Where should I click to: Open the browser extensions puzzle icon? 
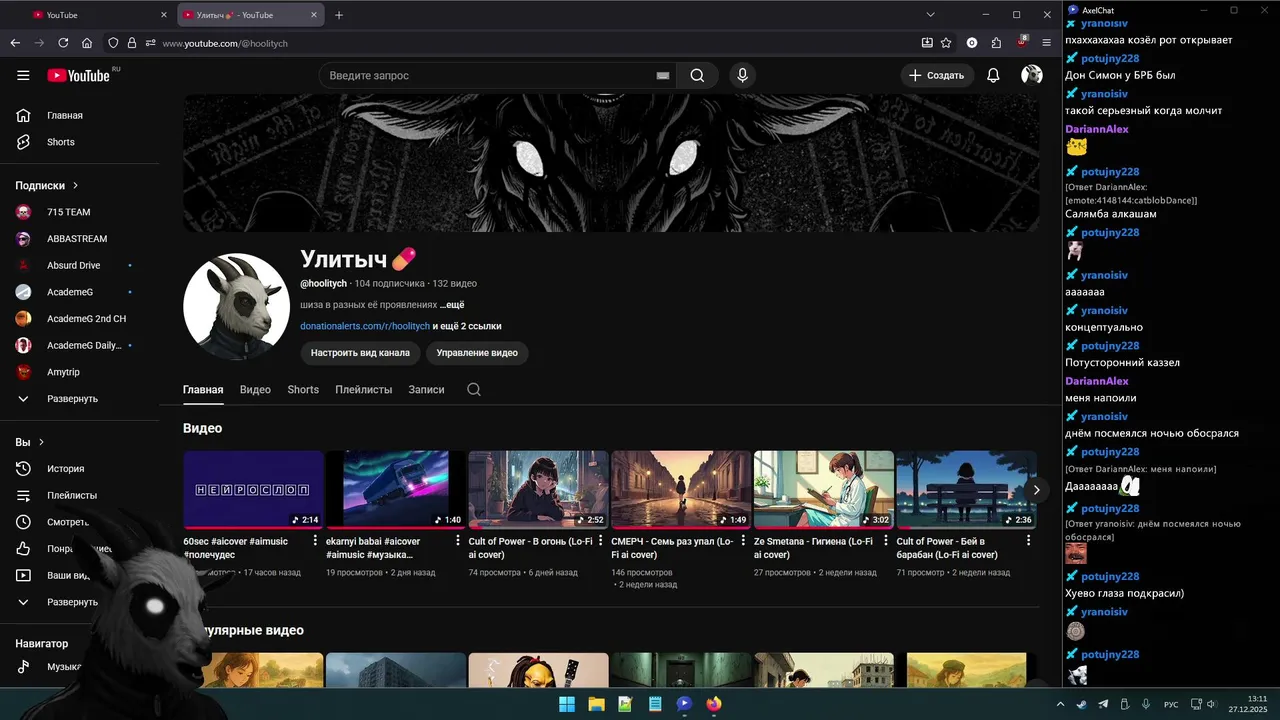996,43
